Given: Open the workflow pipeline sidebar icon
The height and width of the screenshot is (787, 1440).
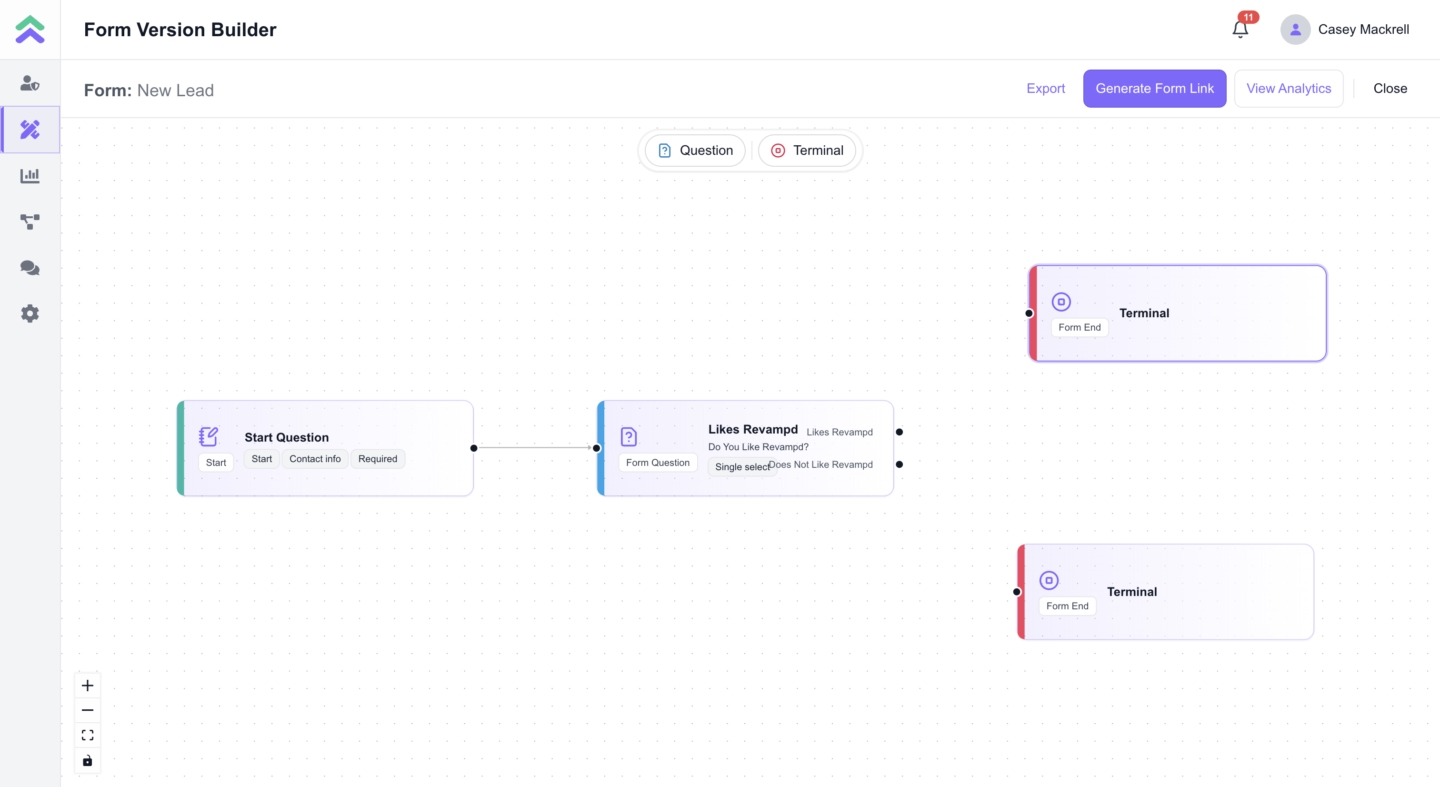Looking at the screenshot, I should [30, 222].
